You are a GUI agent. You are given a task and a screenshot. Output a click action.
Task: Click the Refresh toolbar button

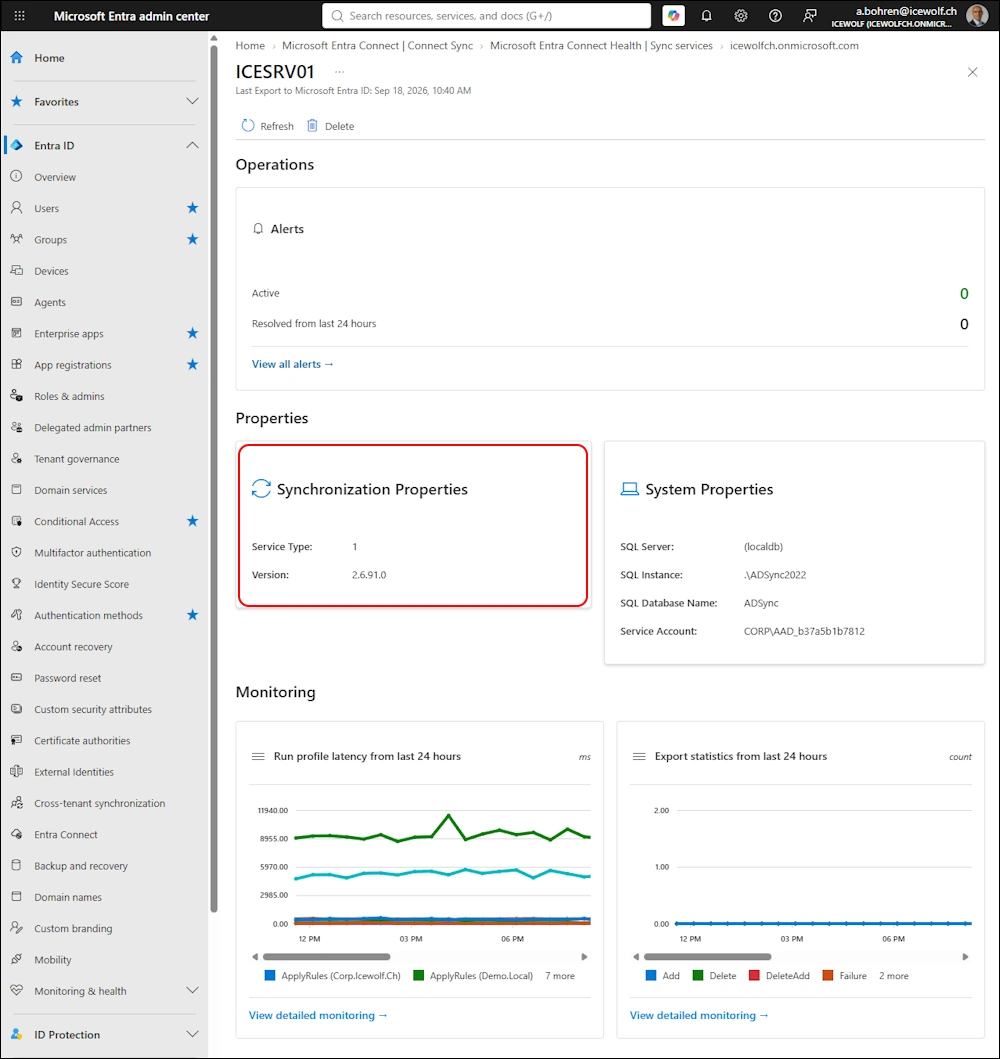[x=268, y=126]
